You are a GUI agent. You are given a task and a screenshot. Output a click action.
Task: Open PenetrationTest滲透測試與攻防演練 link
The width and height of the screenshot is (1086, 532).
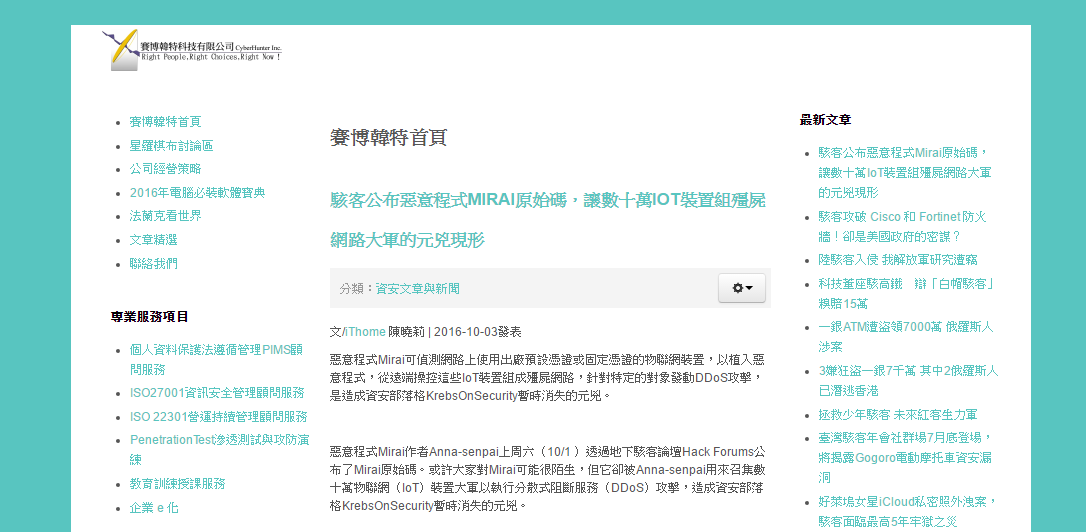coord(220,450)
